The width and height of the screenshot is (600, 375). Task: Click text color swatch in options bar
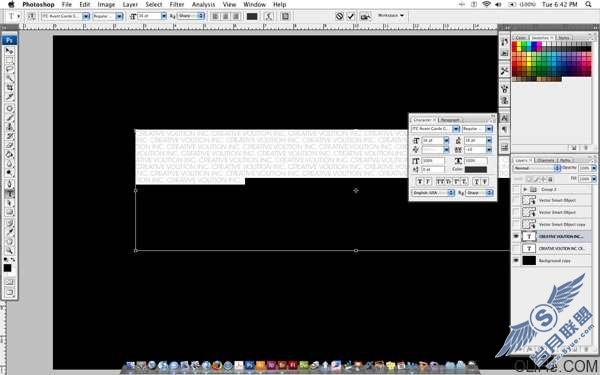pyautogui.click(x=252, y=16)
